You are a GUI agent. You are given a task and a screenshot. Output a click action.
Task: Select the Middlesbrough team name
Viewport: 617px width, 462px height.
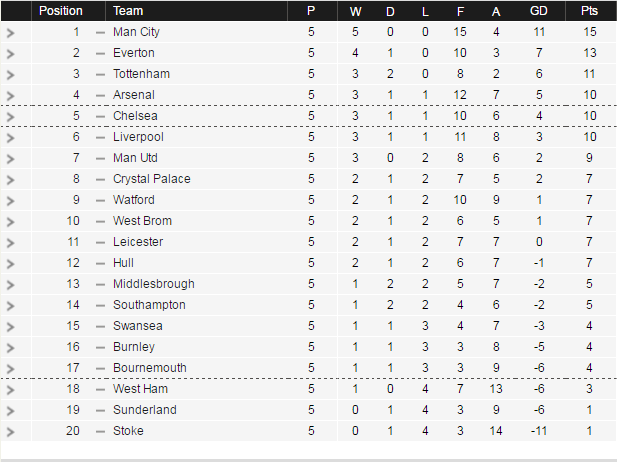point(153,284)
